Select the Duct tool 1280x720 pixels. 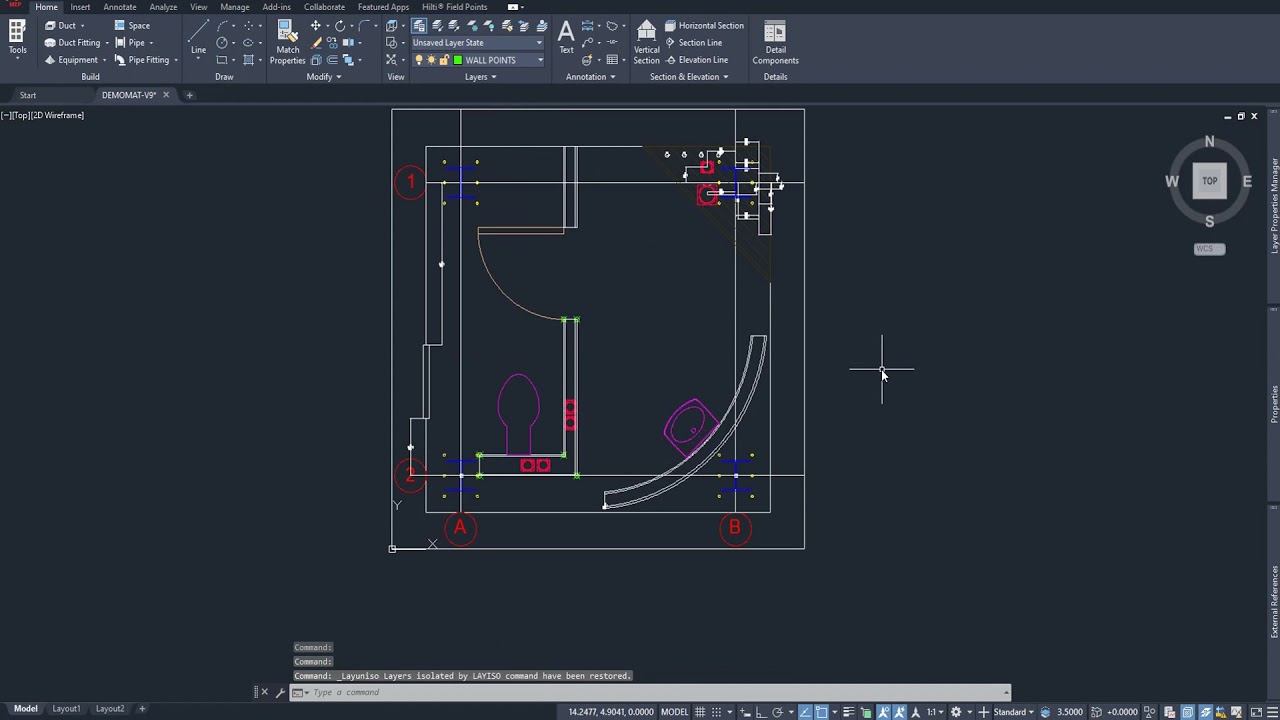(x=60, y=25)
